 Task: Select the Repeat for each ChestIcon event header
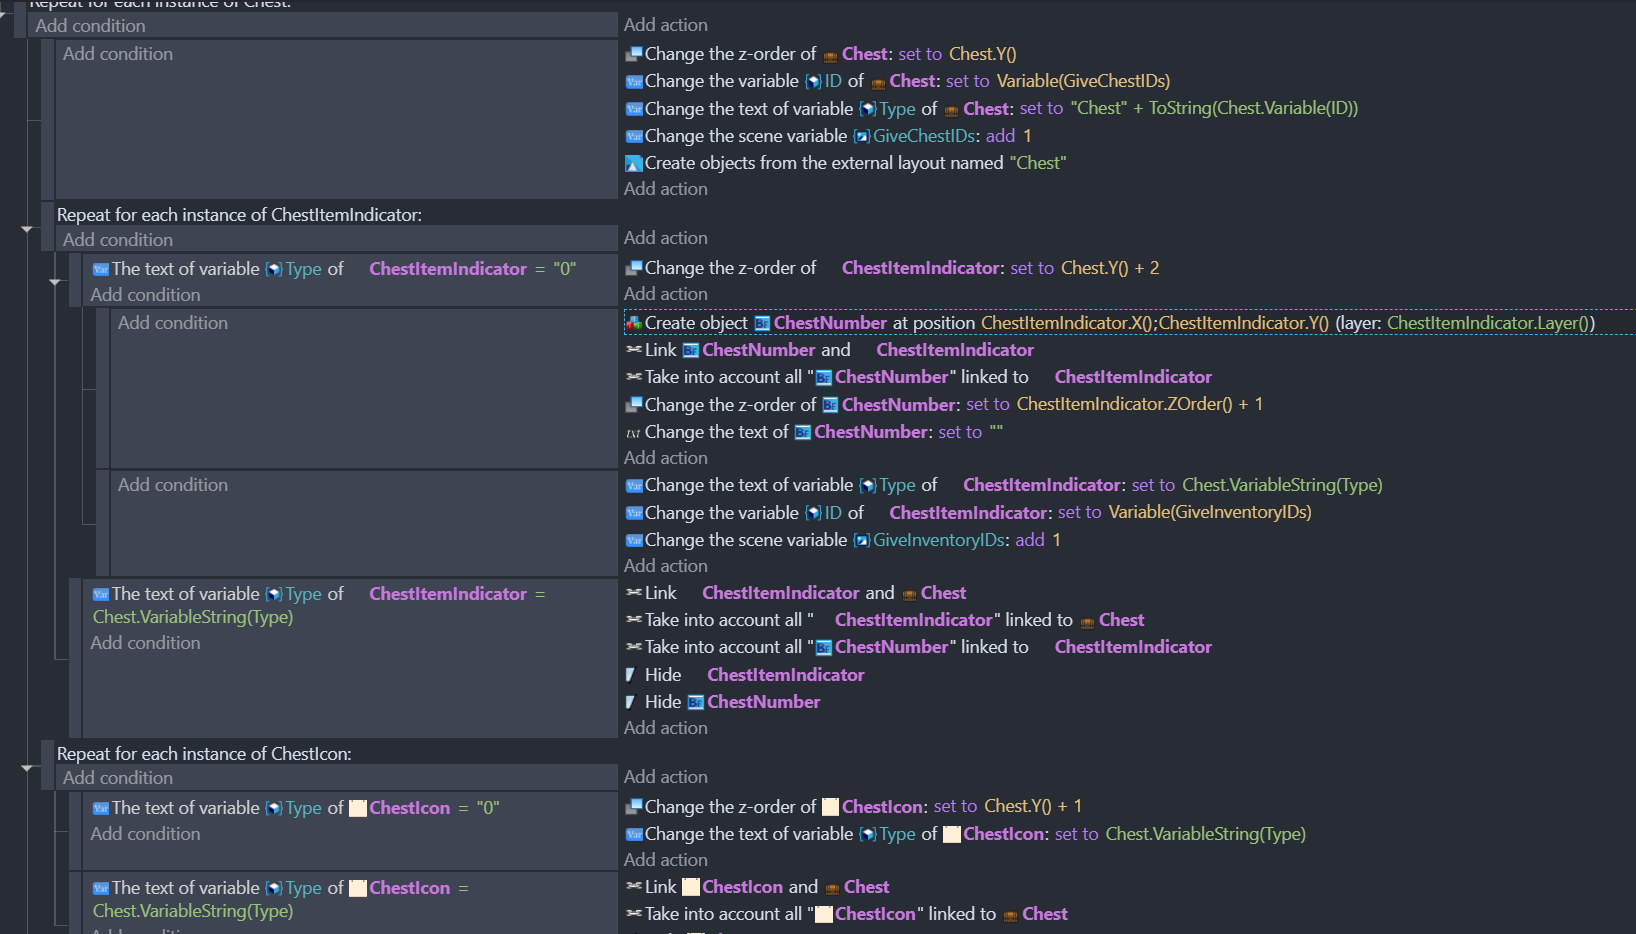pyautogui.click(x=205, y=753)
